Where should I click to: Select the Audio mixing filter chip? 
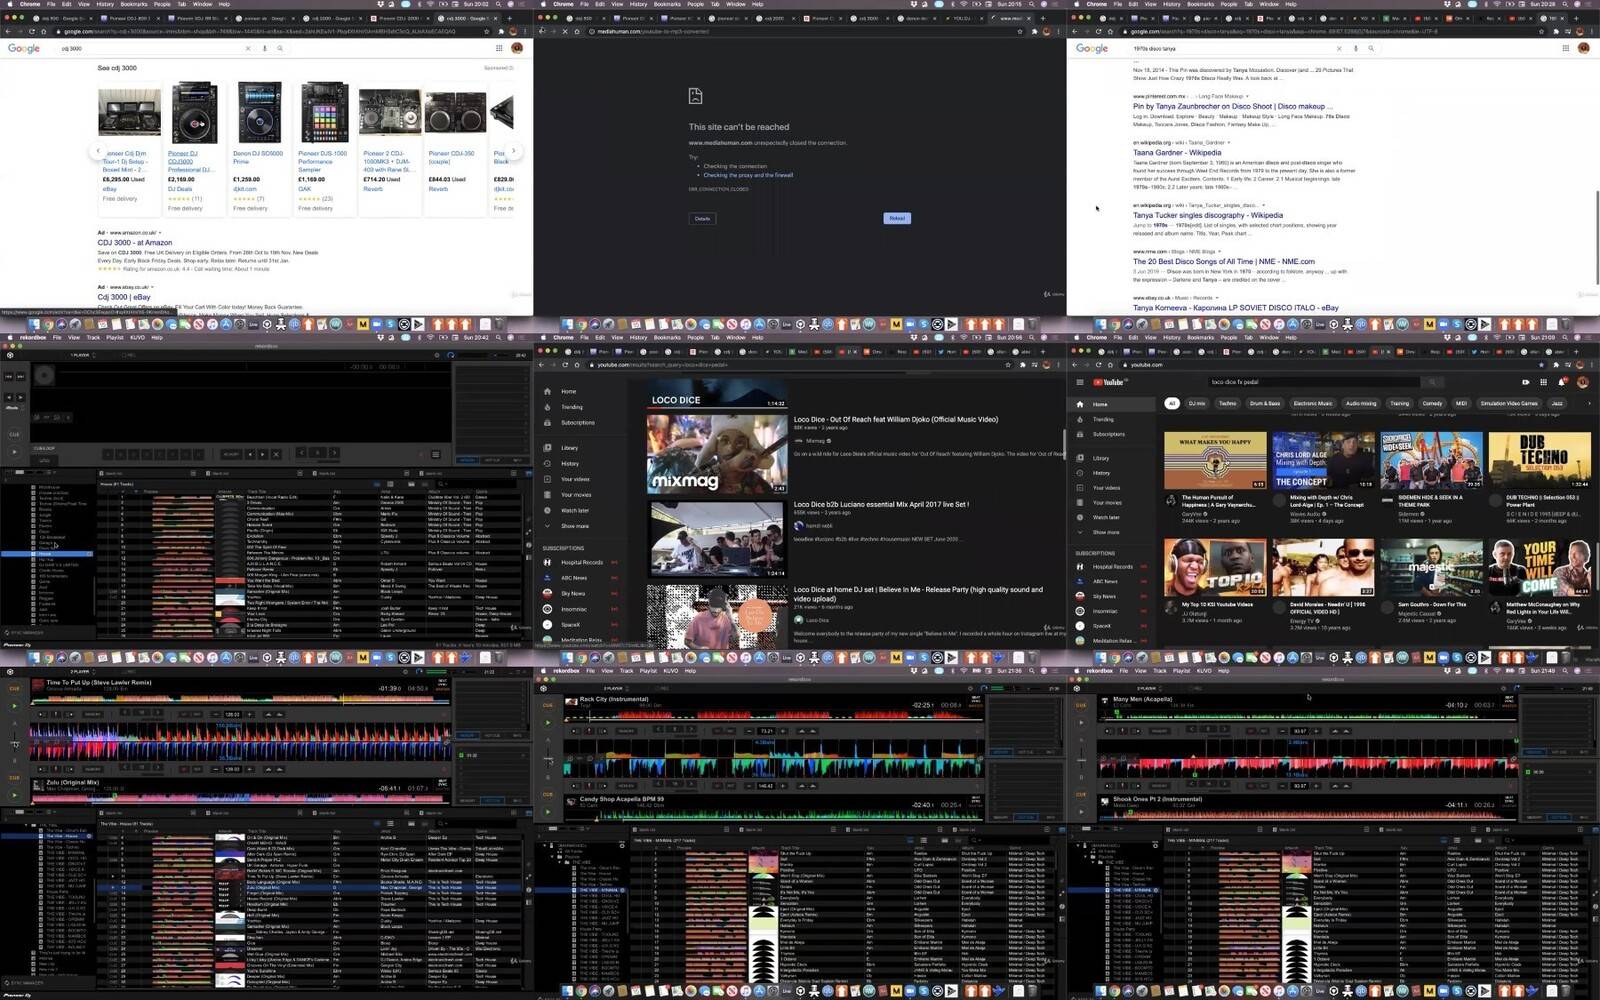pyautogui.click(x=1361, y=403)
